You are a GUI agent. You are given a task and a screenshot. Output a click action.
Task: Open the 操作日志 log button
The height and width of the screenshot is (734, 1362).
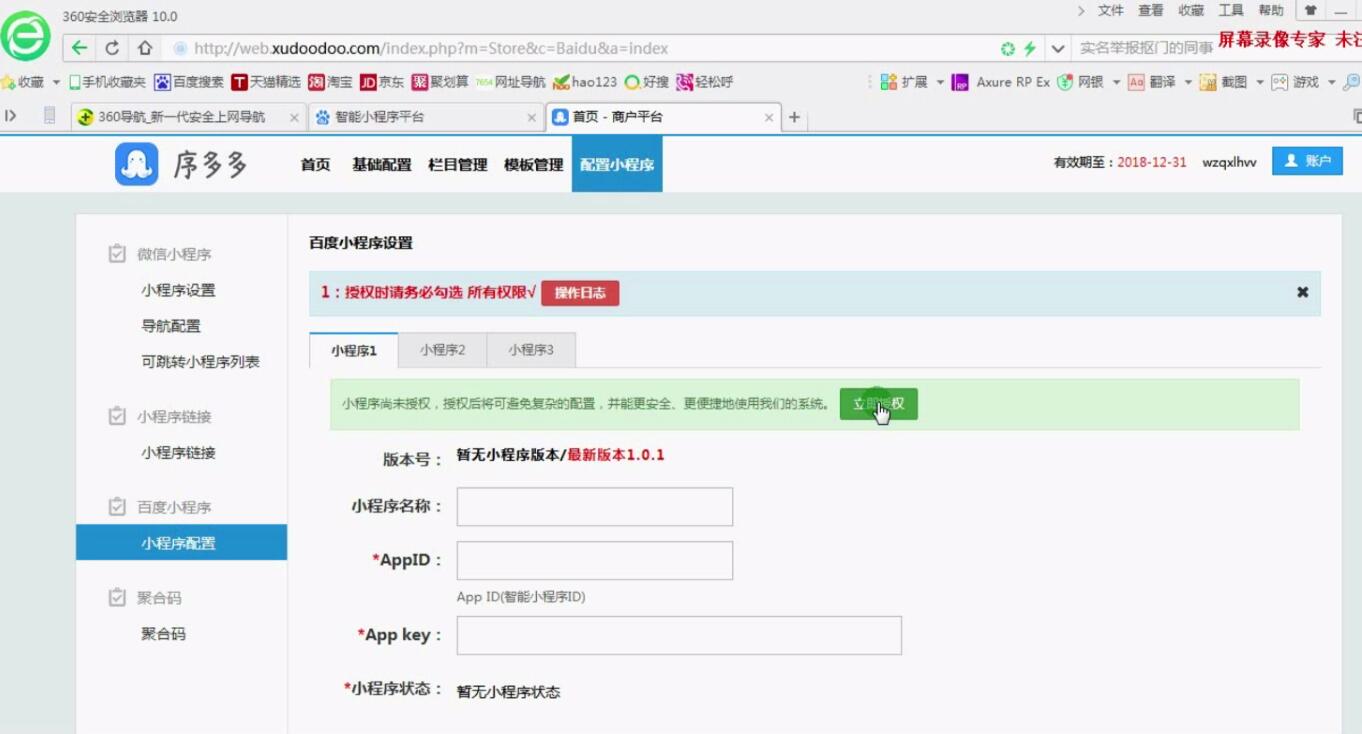580,293
